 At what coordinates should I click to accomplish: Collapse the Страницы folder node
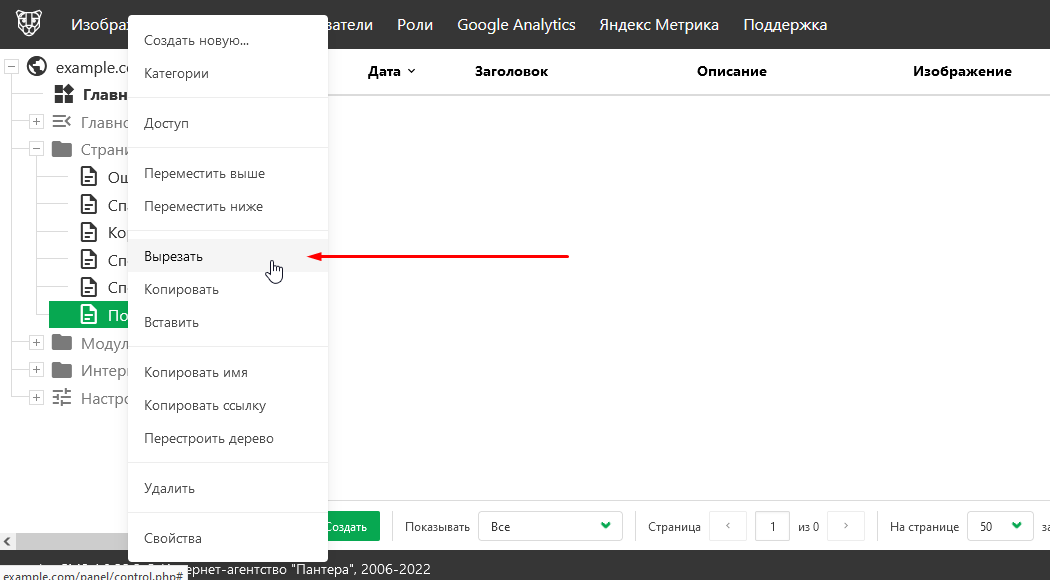point(36,149)
